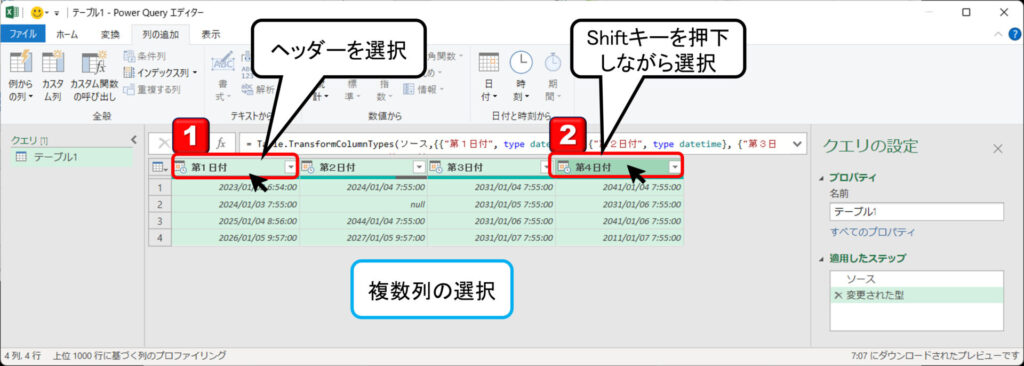
Task: Open the 第4日付 column filter dropdown
Action: [675, 167]
